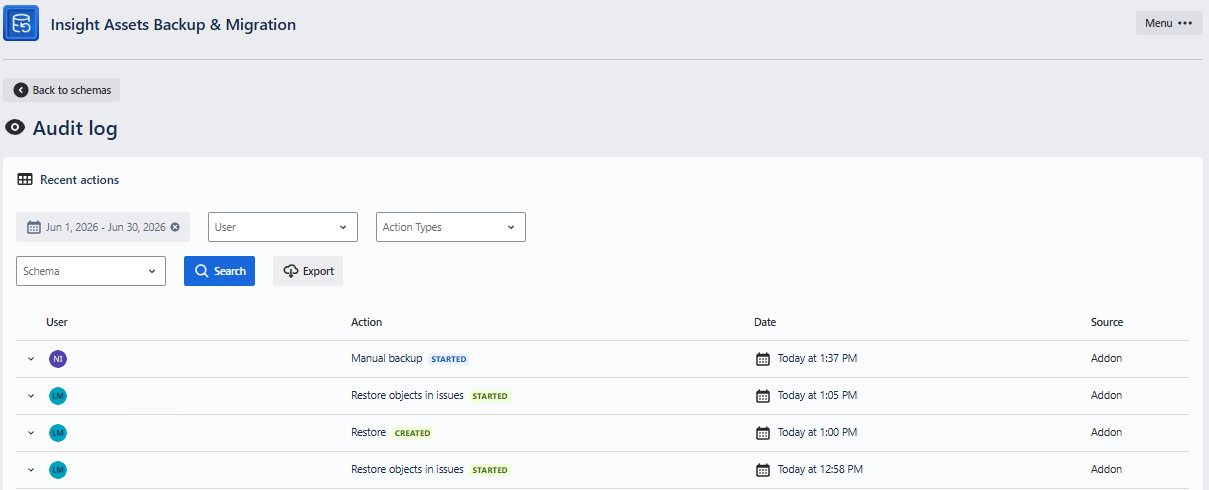Expand the 1:05 PM Restore objects row
Image resolution: width=1209 pixels, height=490 pixels.
point(31,396)
